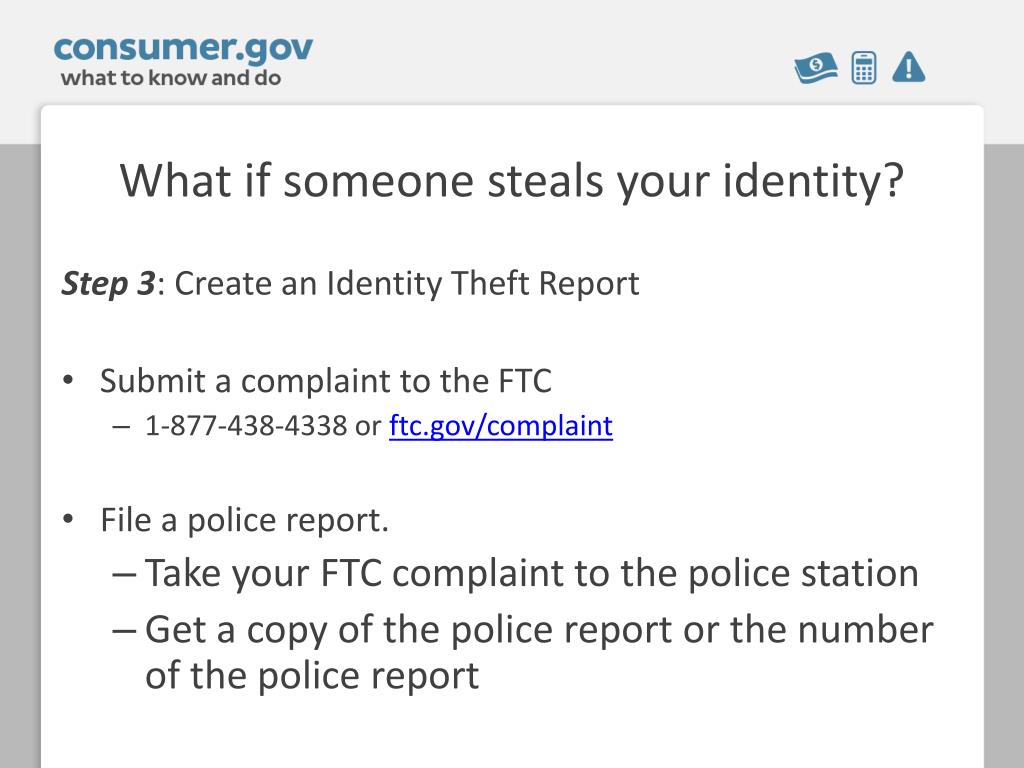Click the bullet dot before 'Submit a complaint'
Screen dimensions: 1024x768
point(68,381)
